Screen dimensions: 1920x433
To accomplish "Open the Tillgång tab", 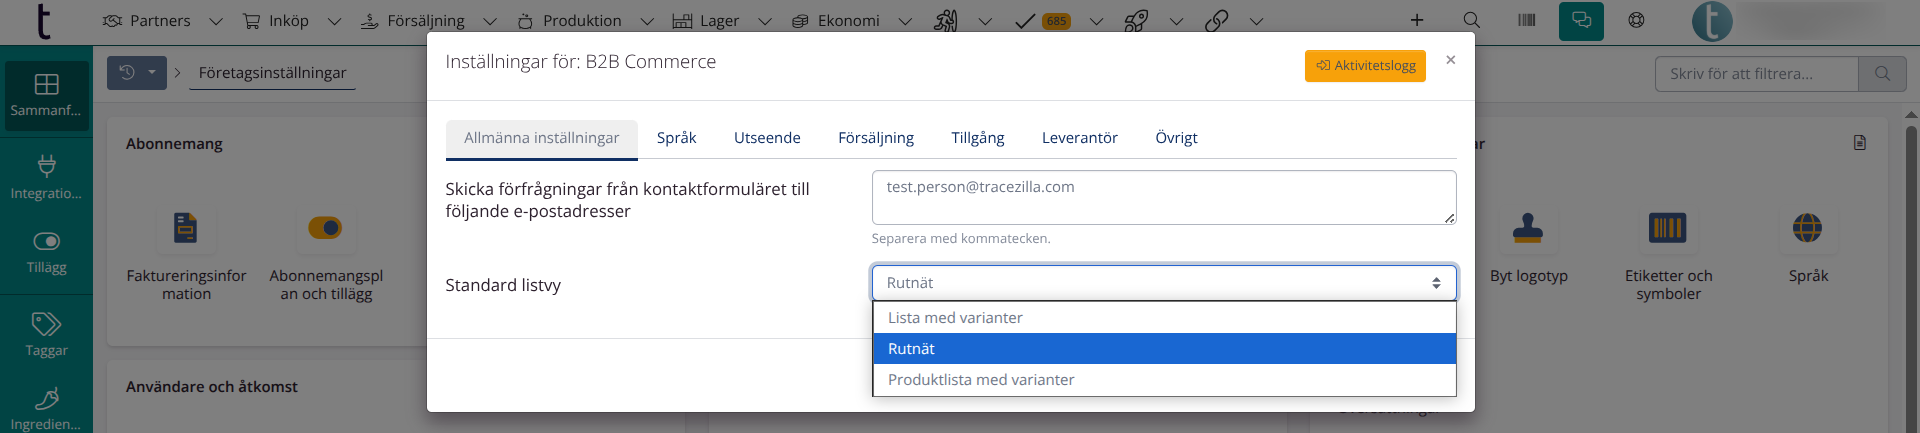I will tap(978, 138).
